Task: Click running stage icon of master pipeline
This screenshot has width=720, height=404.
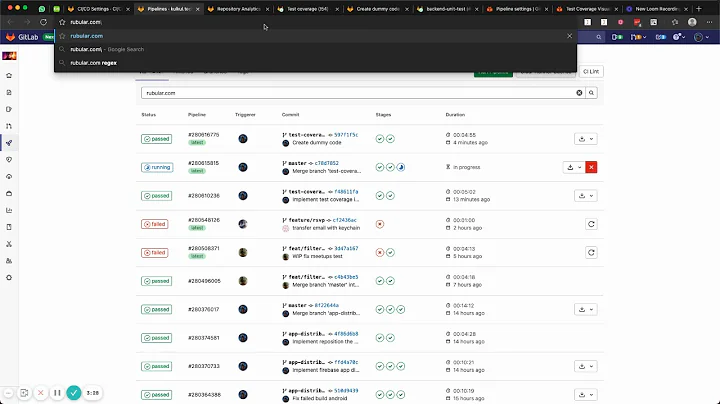Action: click(401, 167)
